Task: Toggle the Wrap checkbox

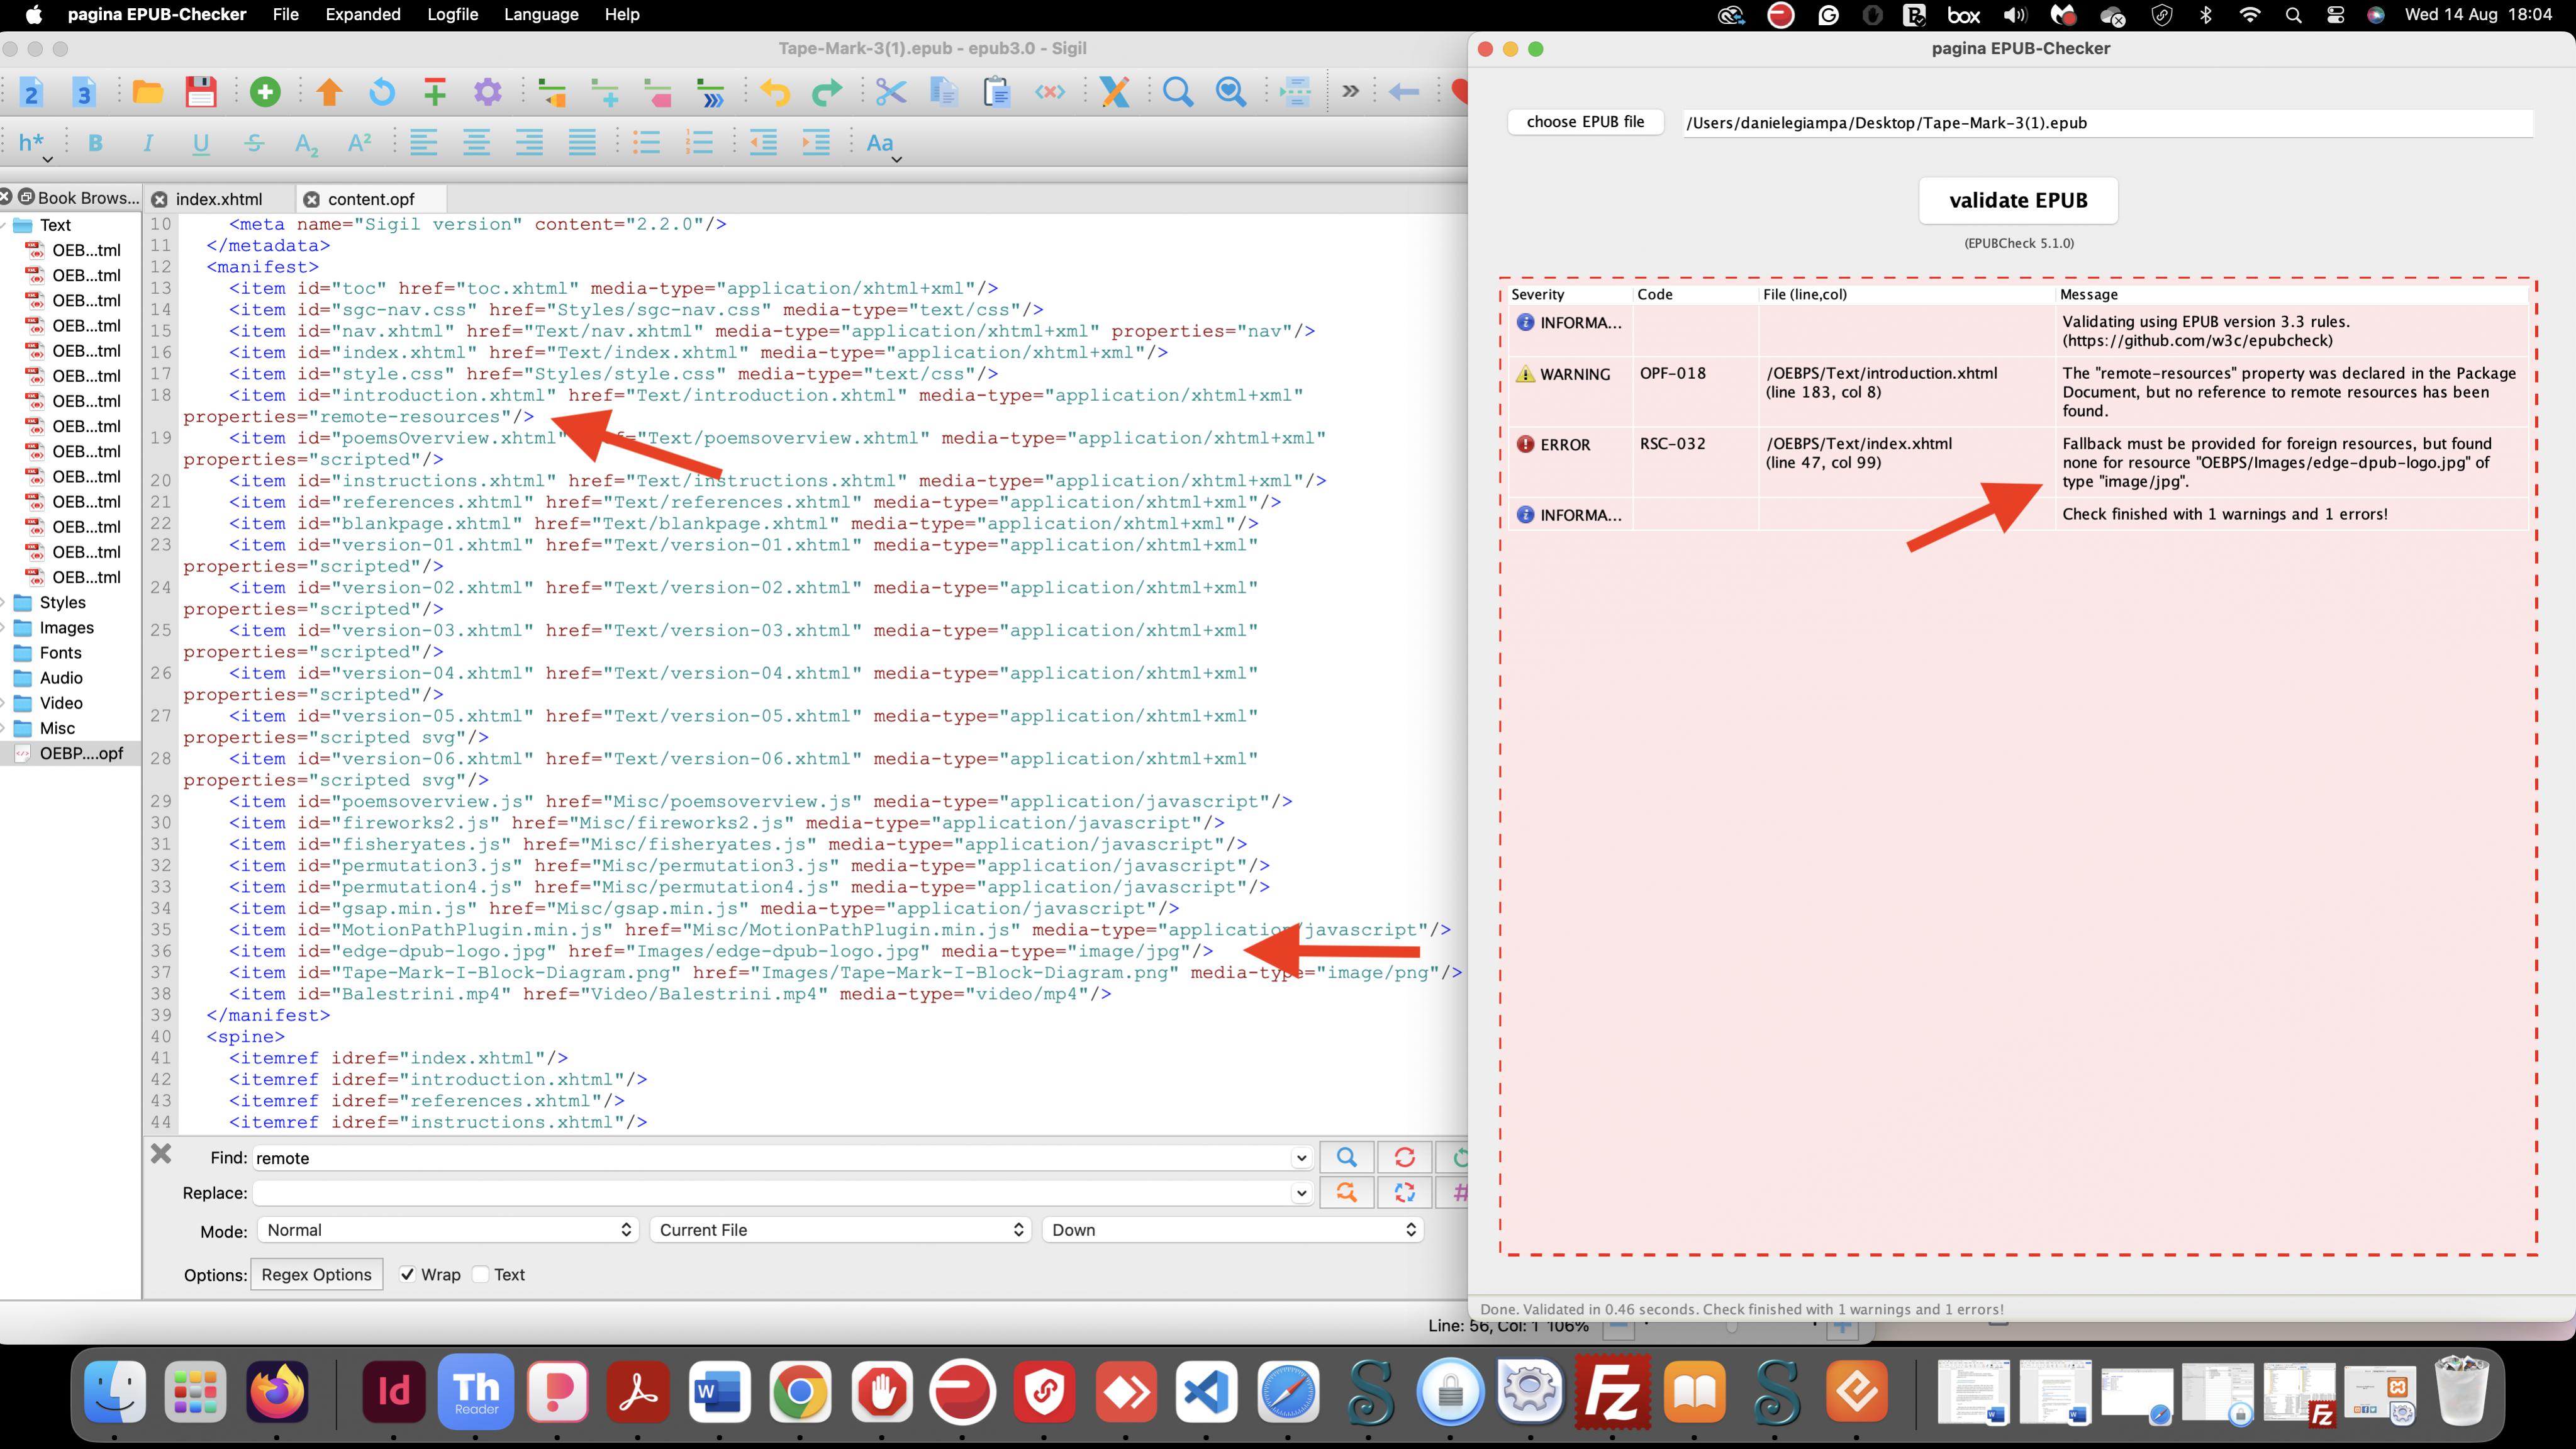Action: tap(408, 1274)
